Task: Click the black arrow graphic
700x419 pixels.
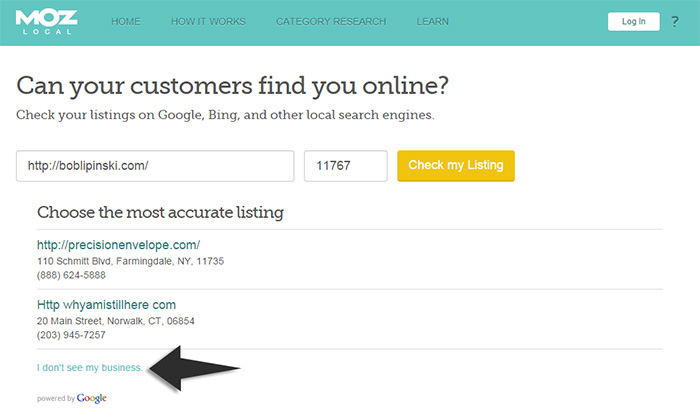Action: [x=194, y=367]
